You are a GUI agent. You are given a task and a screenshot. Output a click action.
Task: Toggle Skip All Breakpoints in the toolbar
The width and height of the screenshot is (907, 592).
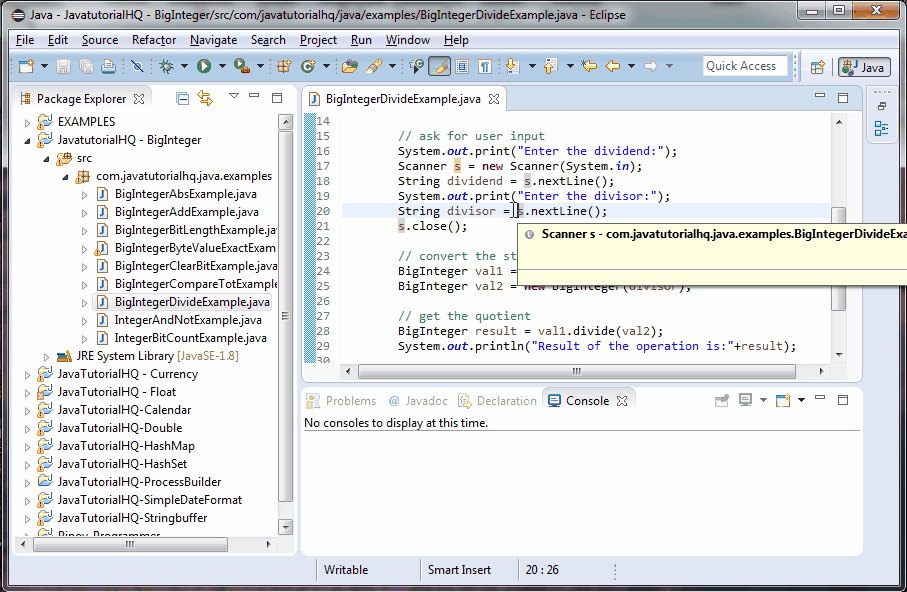pos(135,66)
